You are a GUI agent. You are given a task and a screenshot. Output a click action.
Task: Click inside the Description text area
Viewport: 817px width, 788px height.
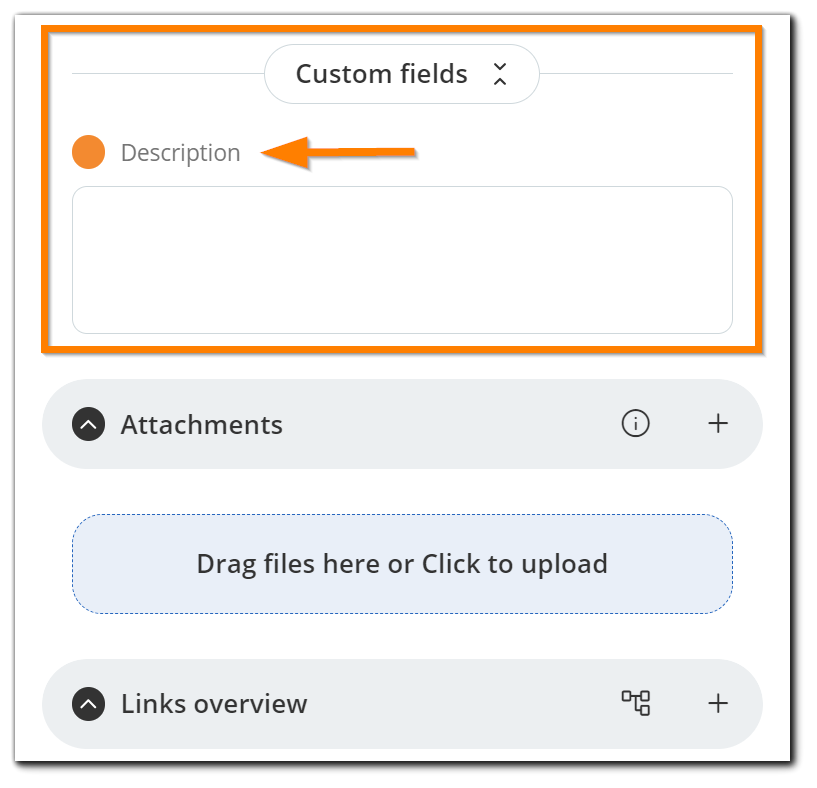[x=402, y=258]
